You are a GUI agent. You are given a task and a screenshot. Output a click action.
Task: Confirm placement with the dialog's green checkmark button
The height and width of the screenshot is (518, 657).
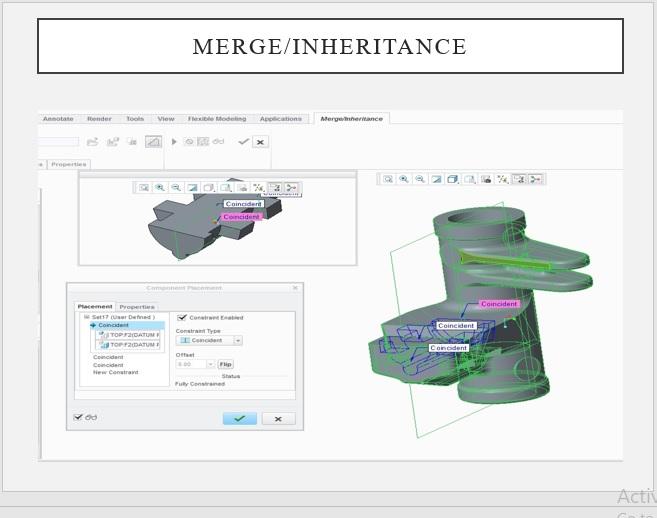point(239,419)
